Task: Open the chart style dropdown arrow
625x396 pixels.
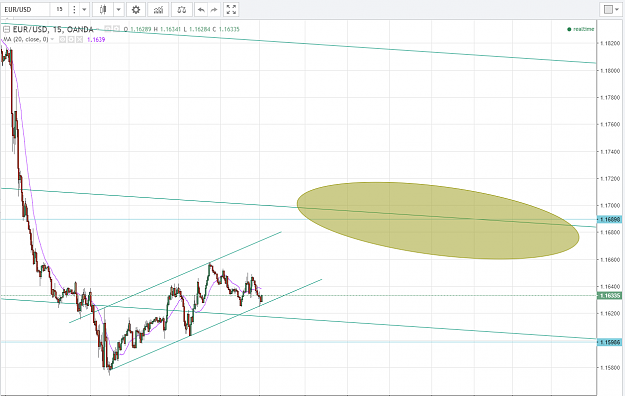Action: (x=118, y=10)
